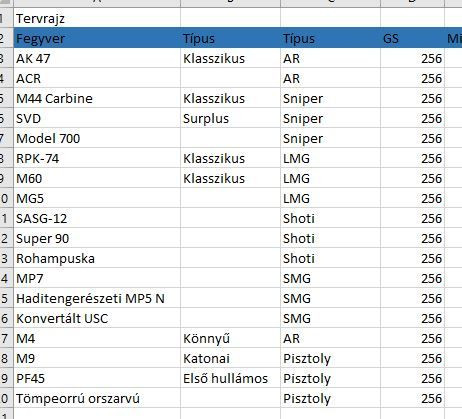This screenshot has height=419, width=462.
Task: Click Klasszikus in the RPK-74 row
Action: coord(230,158)
